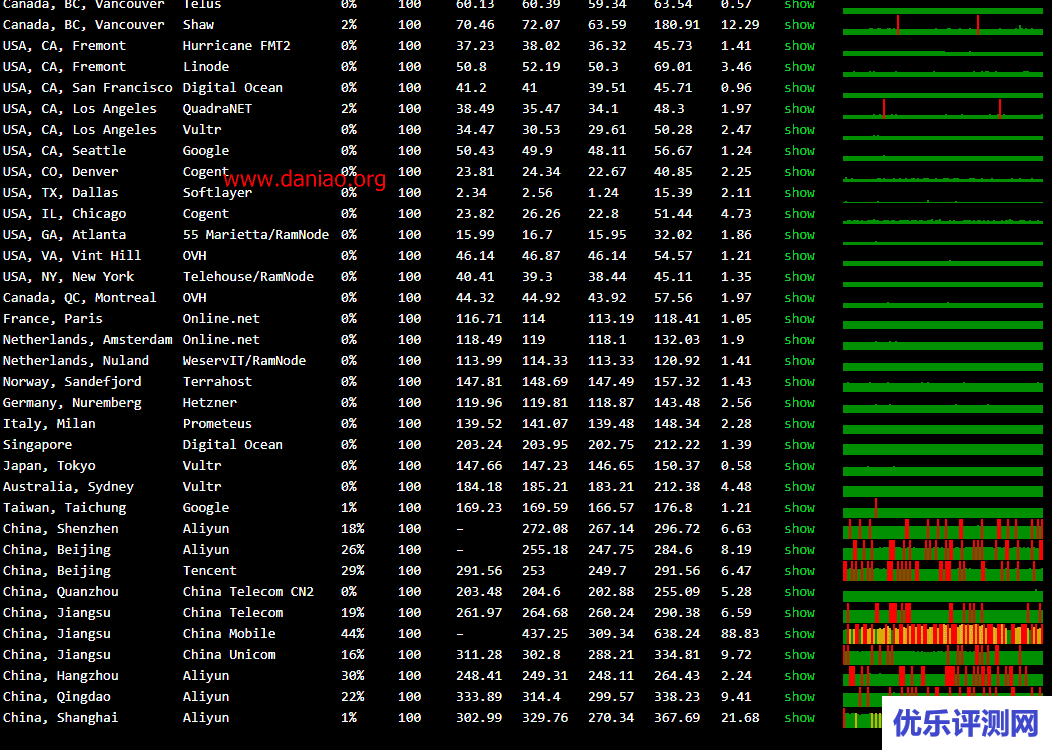Open 'show' link for Qingdao Aliyun
The width and height of the screenshot is (1052, 750).
pyautogui.click(x=800, y=697)
